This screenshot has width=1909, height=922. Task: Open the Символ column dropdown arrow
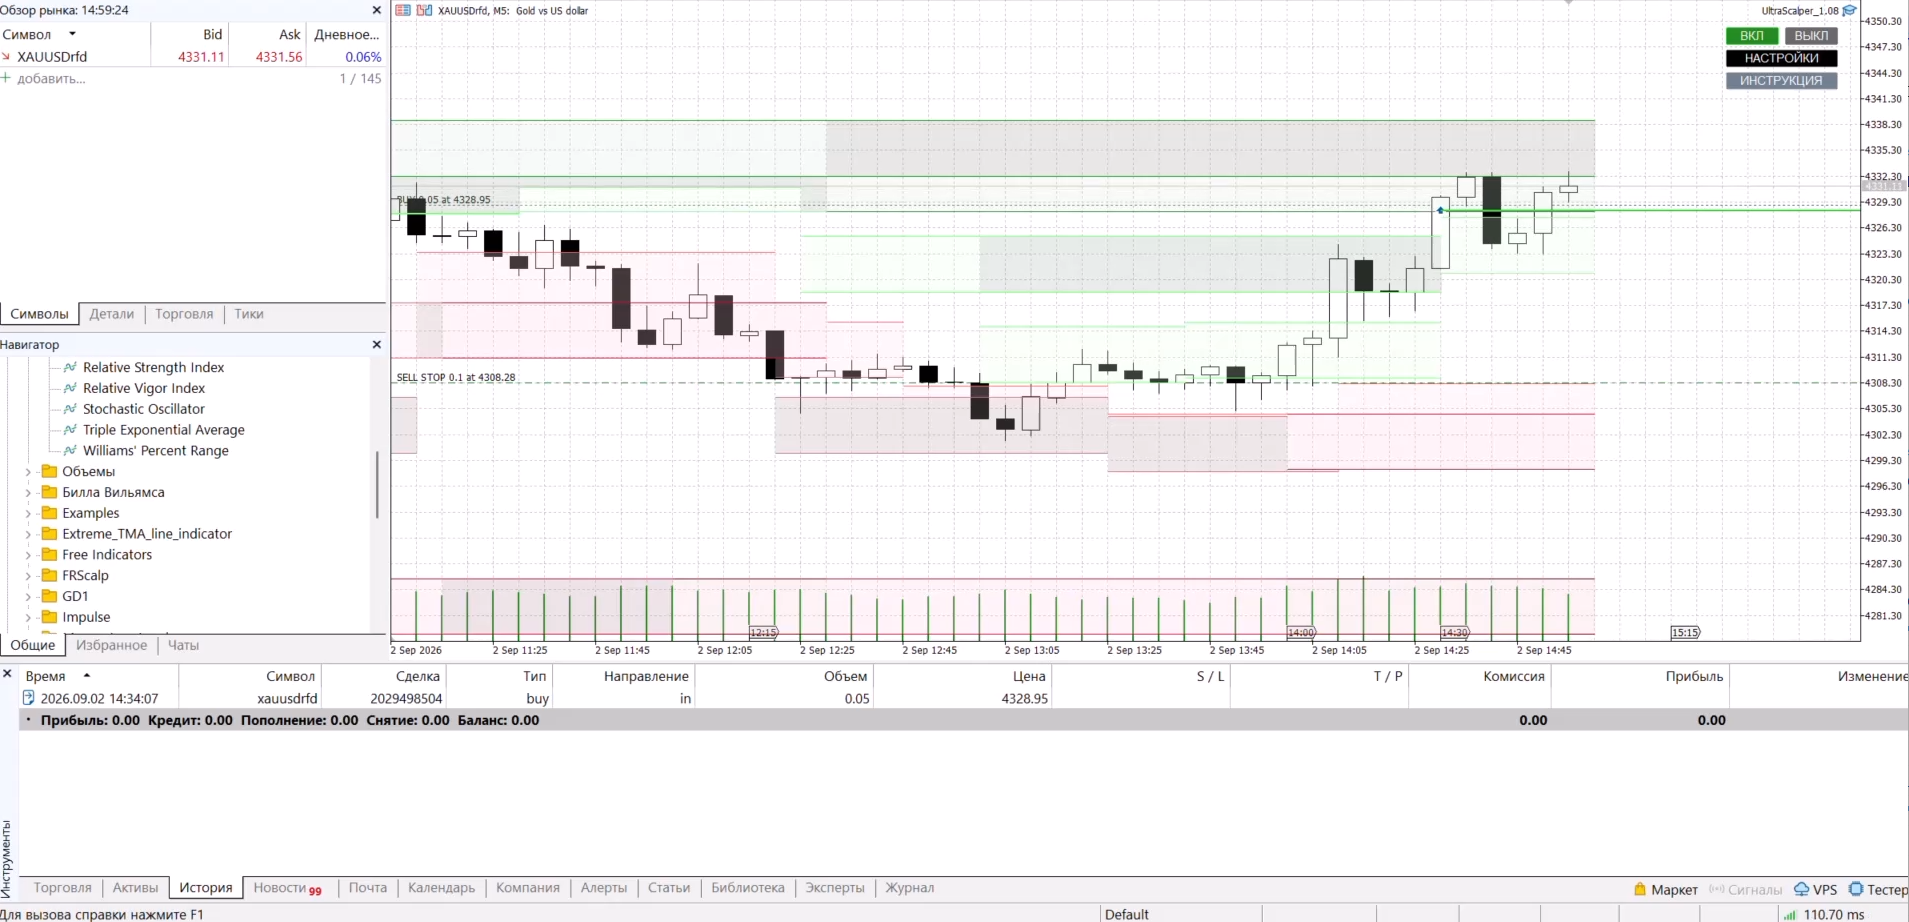click(72, 34)
